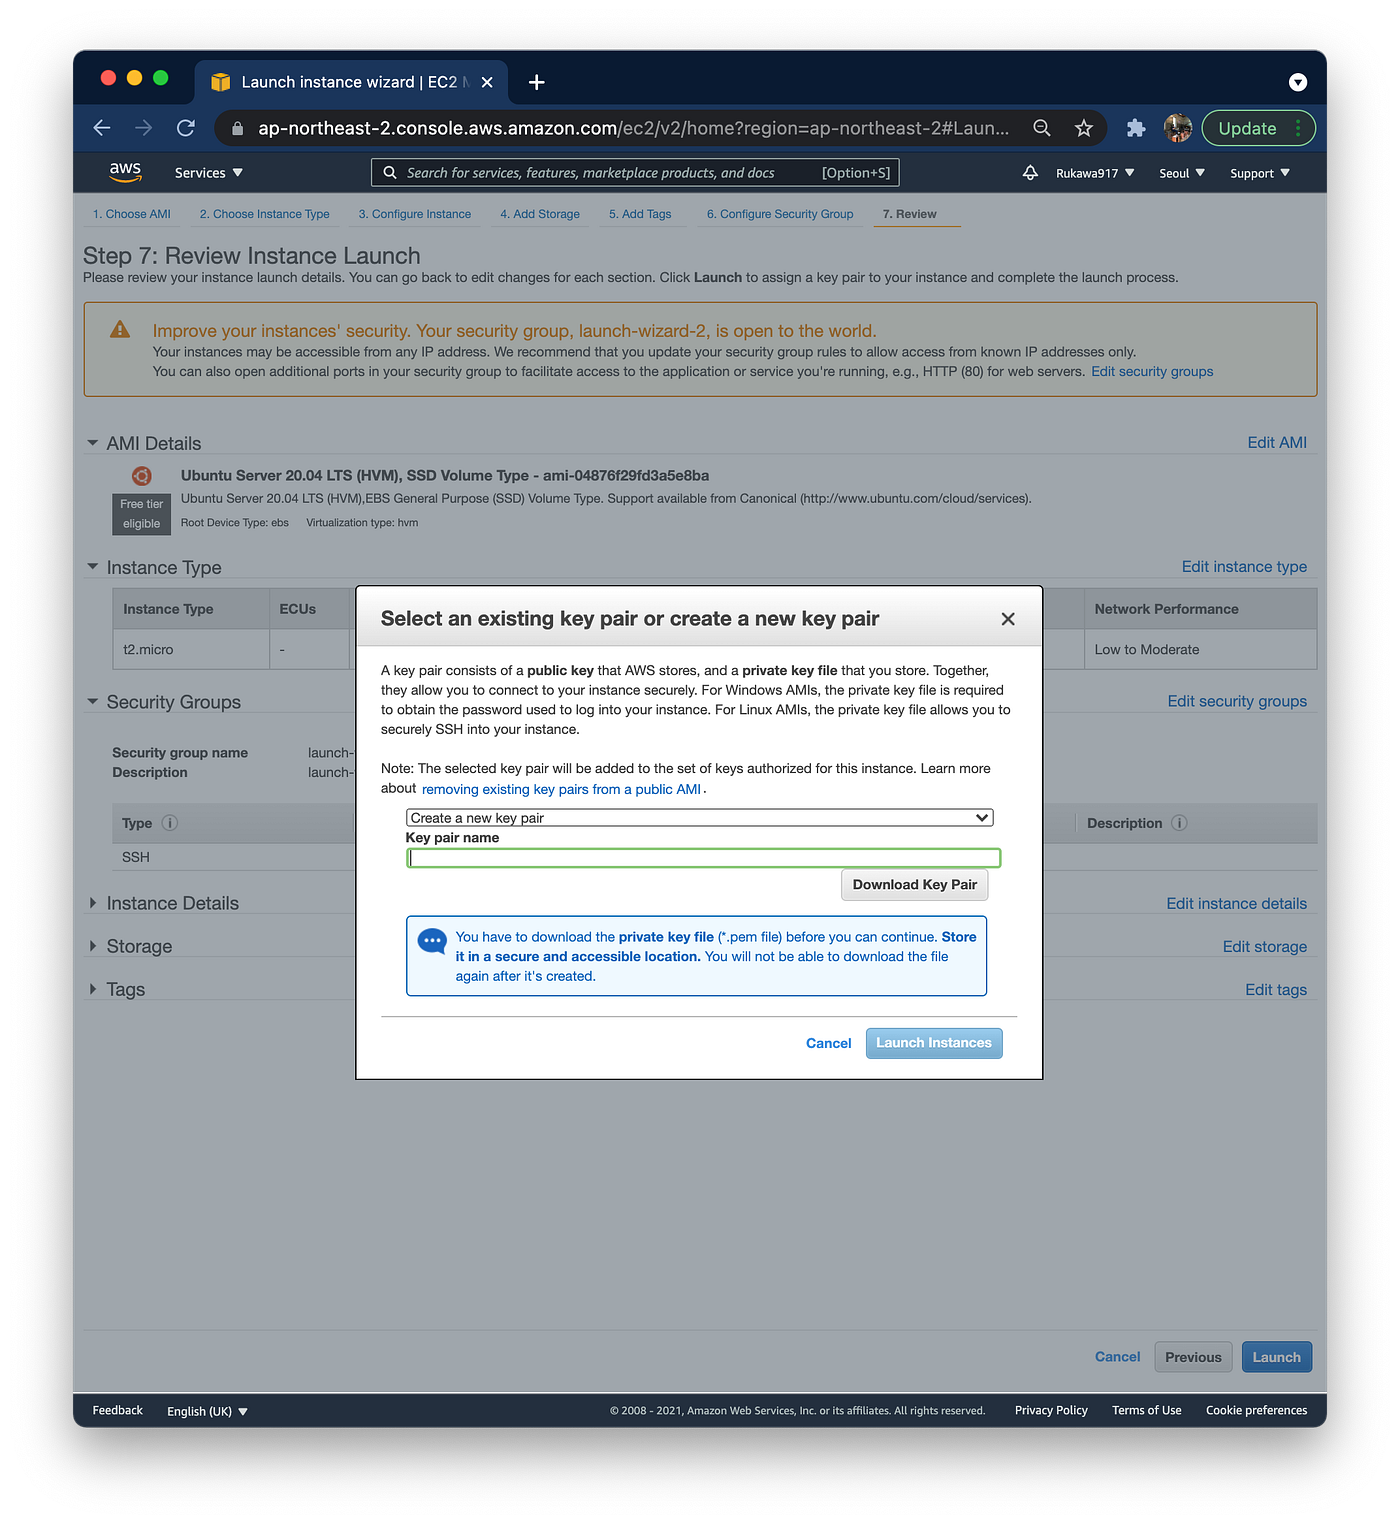Click the Chrome Update button
Screen dimensions: 1400x1524
tap(1258, 128)
